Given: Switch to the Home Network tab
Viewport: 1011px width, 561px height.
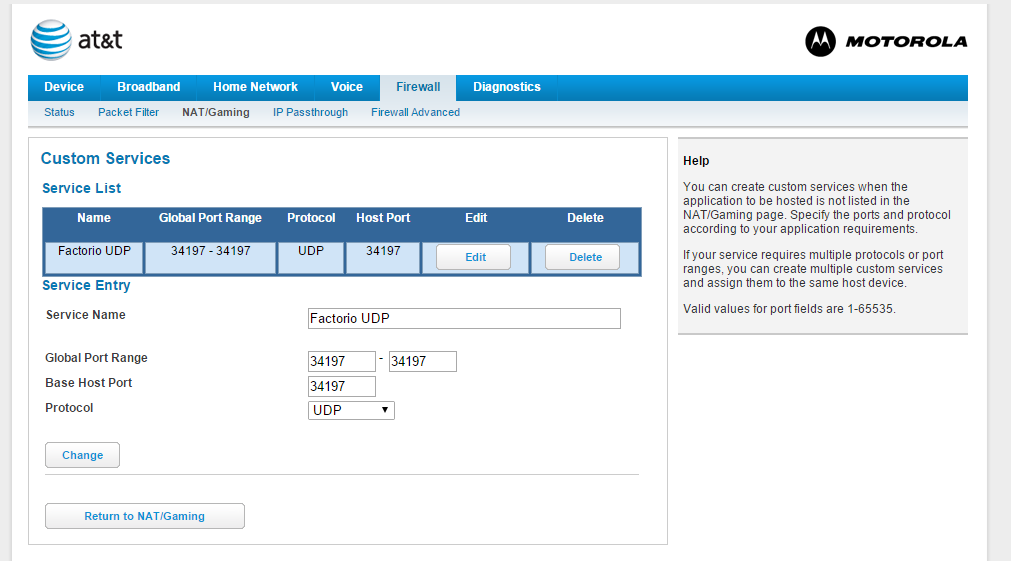Looking at the screenshot, I should coord(255,87).
